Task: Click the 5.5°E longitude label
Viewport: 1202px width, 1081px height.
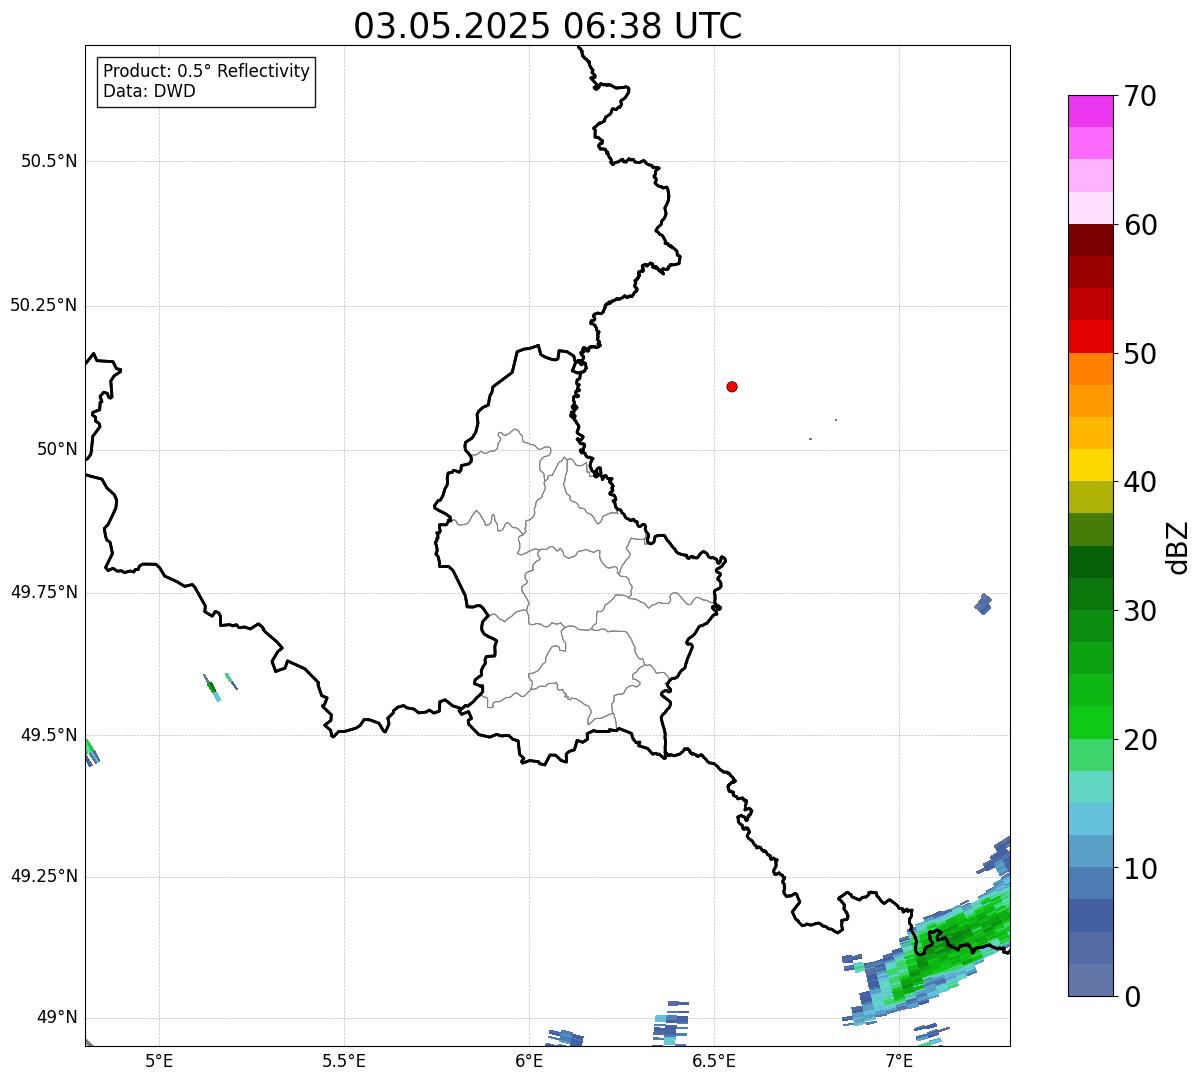Action: click(x=344, y=1061)
